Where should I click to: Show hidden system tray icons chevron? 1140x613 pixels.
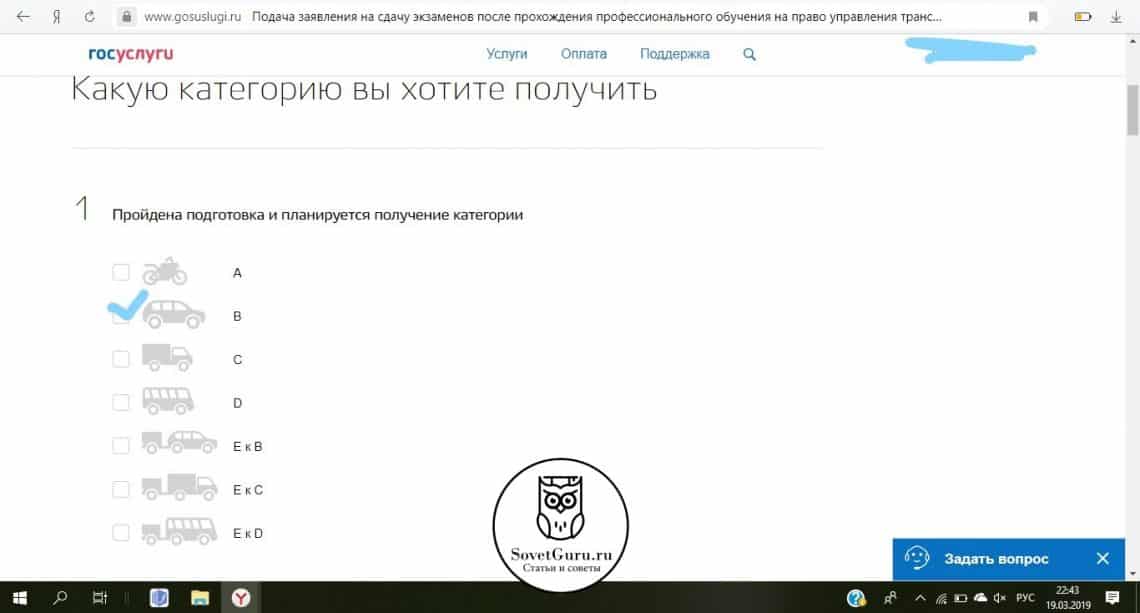919,598
